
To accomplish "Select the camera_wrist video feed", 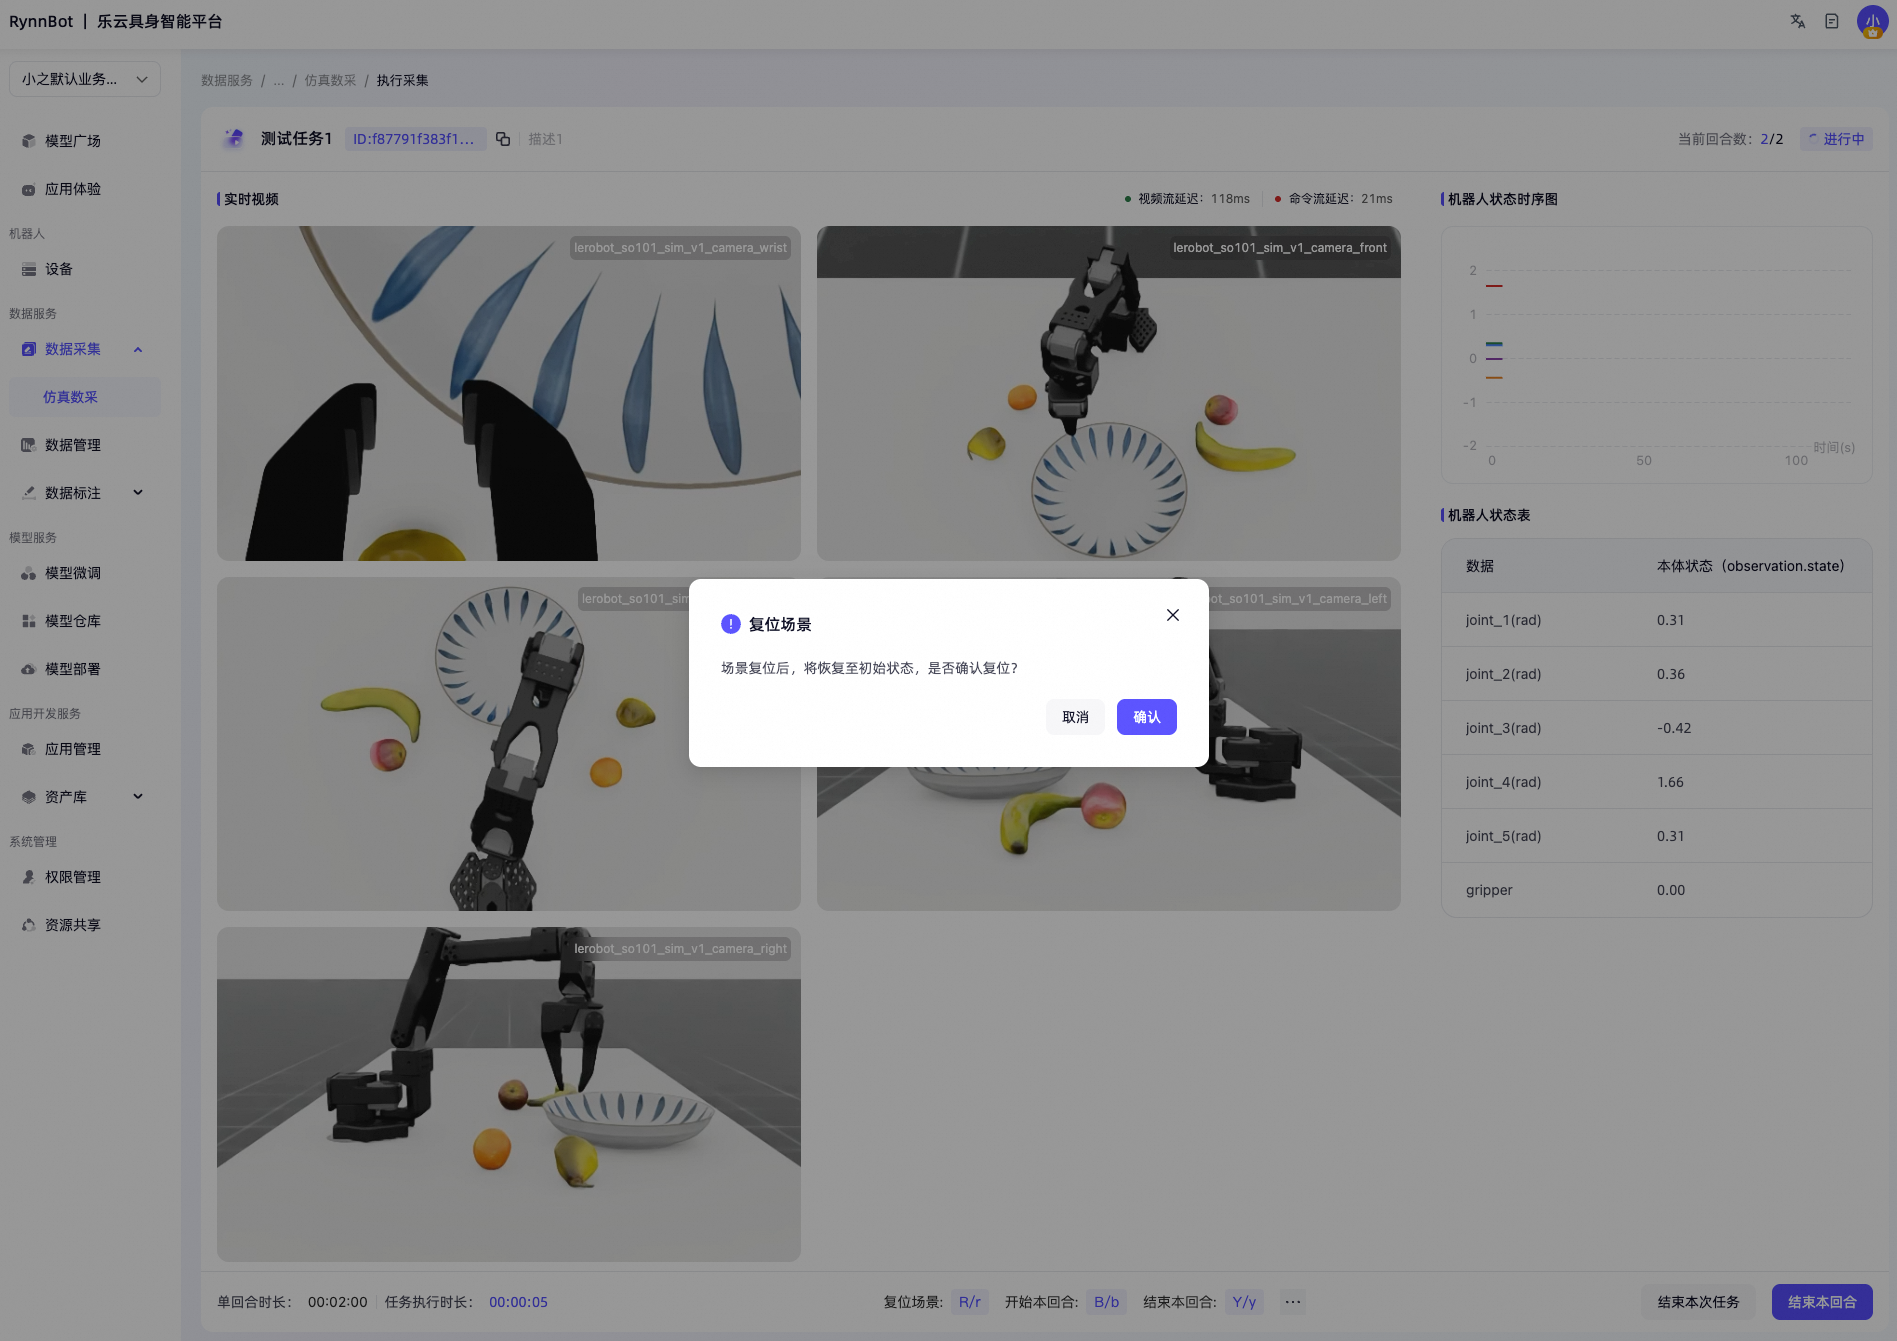I will pyautogui.click(x=509, y=393).
